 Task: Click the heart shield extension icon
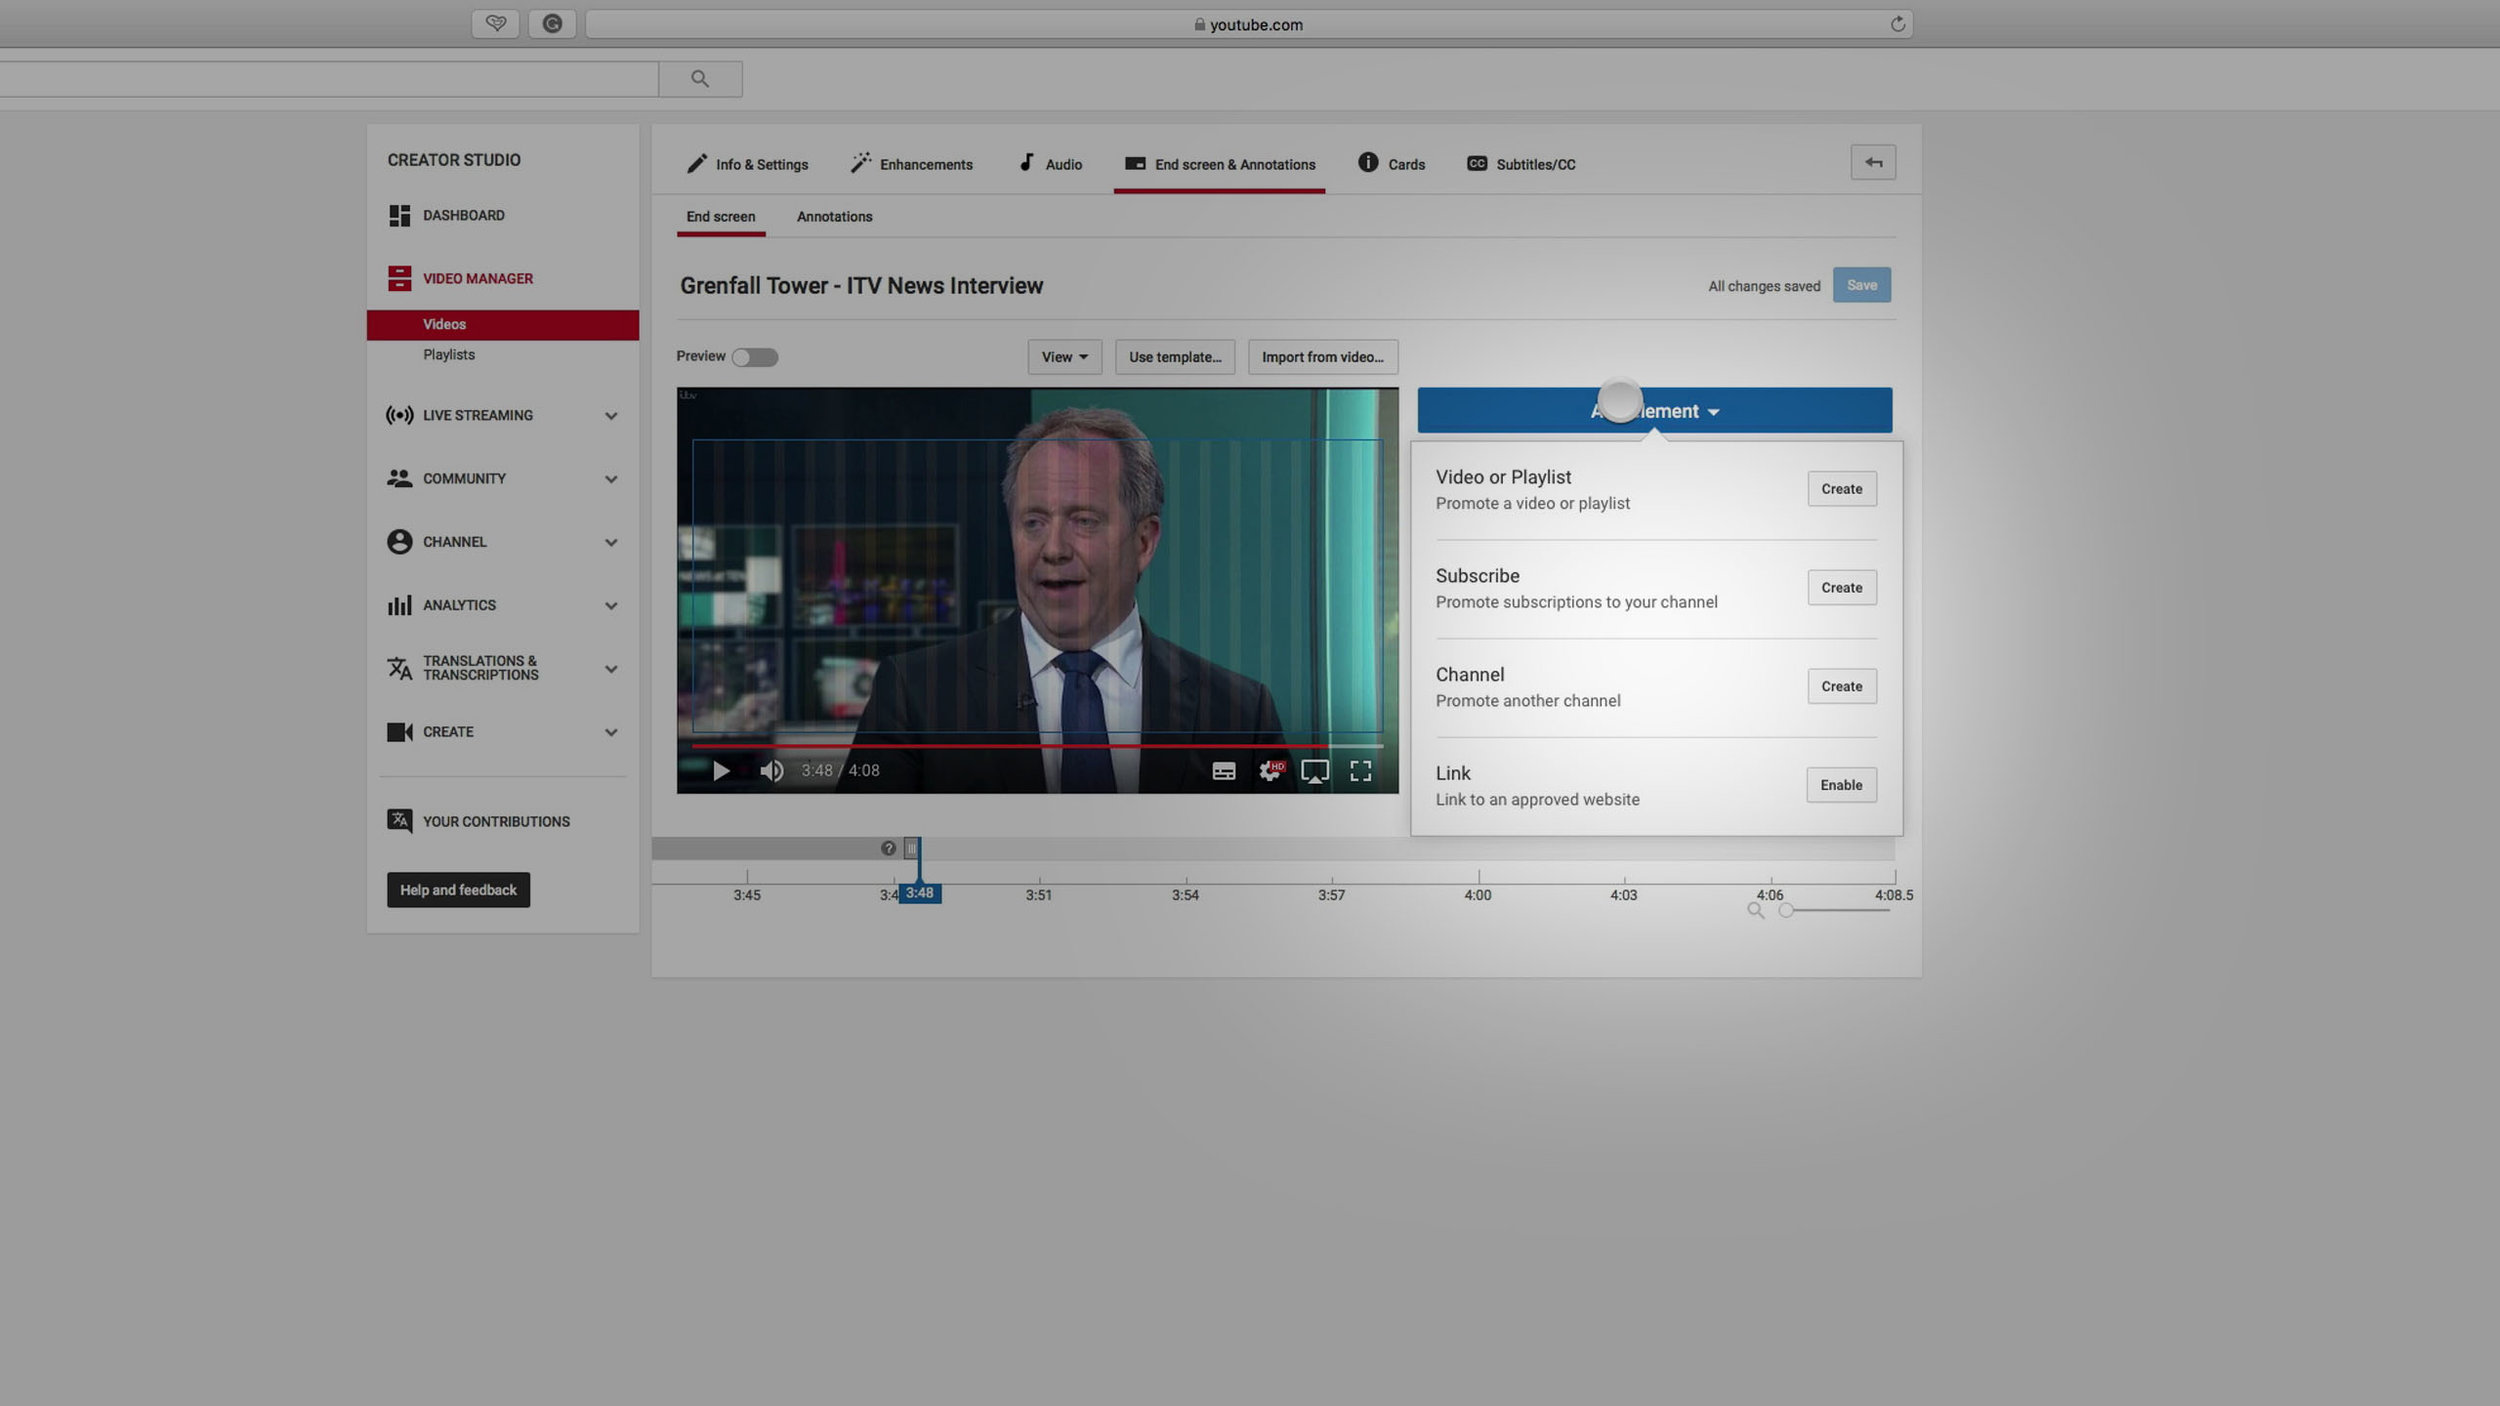pyautogui.click(x=495, y=24)
